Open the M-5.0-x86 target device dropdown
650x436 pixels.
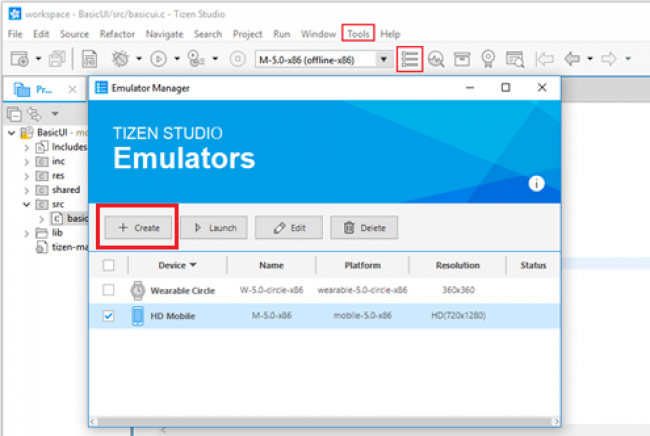pos(383,59)
